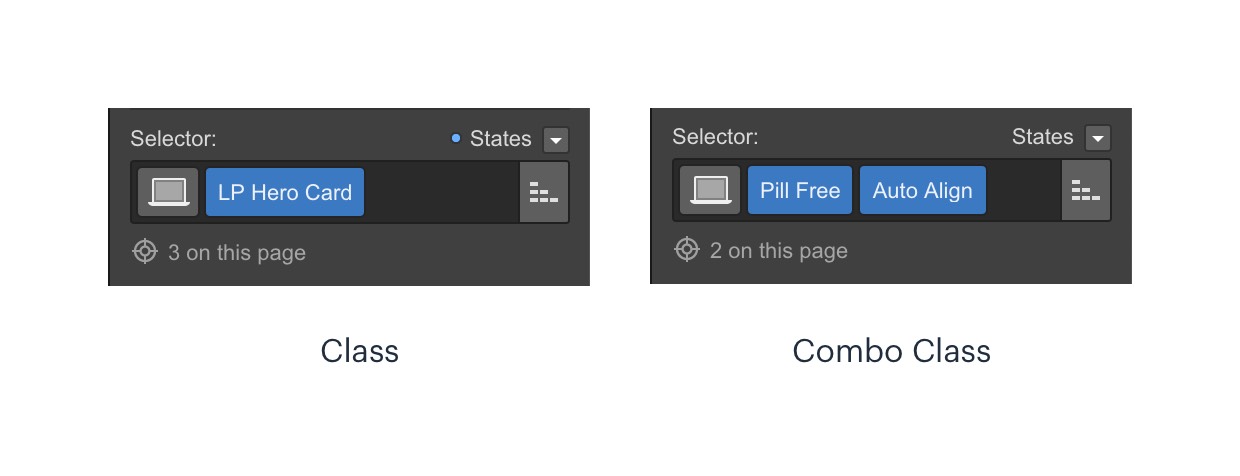Screen dimensions: 1240x476
Task: Click empty selector field after LP Hero Card
Action: click(442, 192)
